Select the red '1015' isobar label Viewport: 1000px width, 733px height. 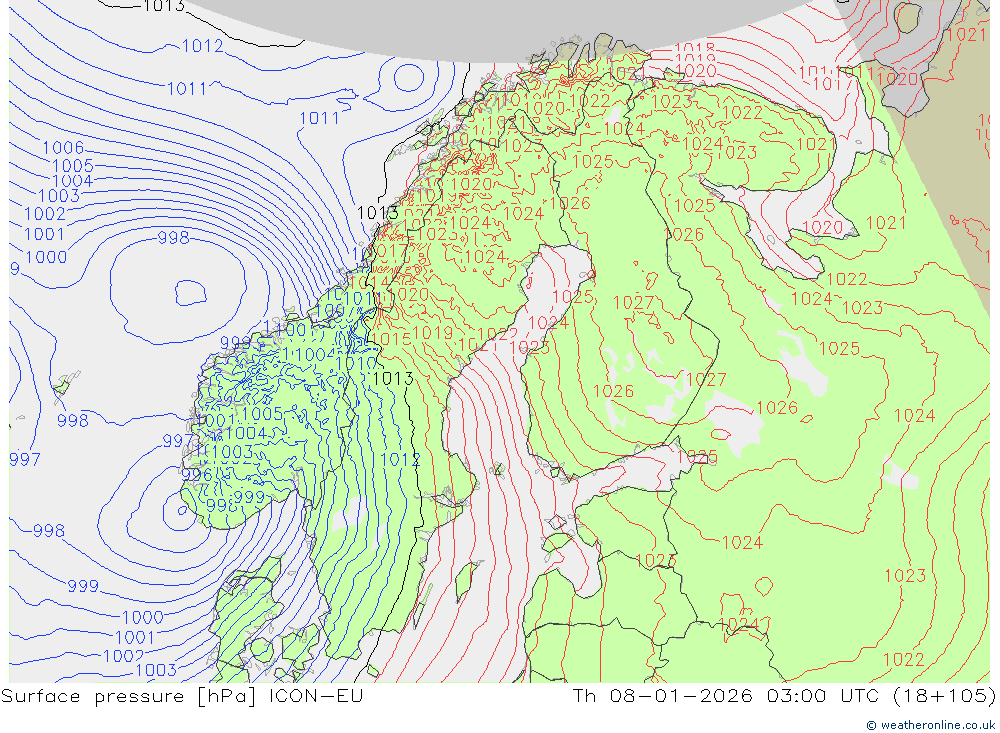[391, 339]
